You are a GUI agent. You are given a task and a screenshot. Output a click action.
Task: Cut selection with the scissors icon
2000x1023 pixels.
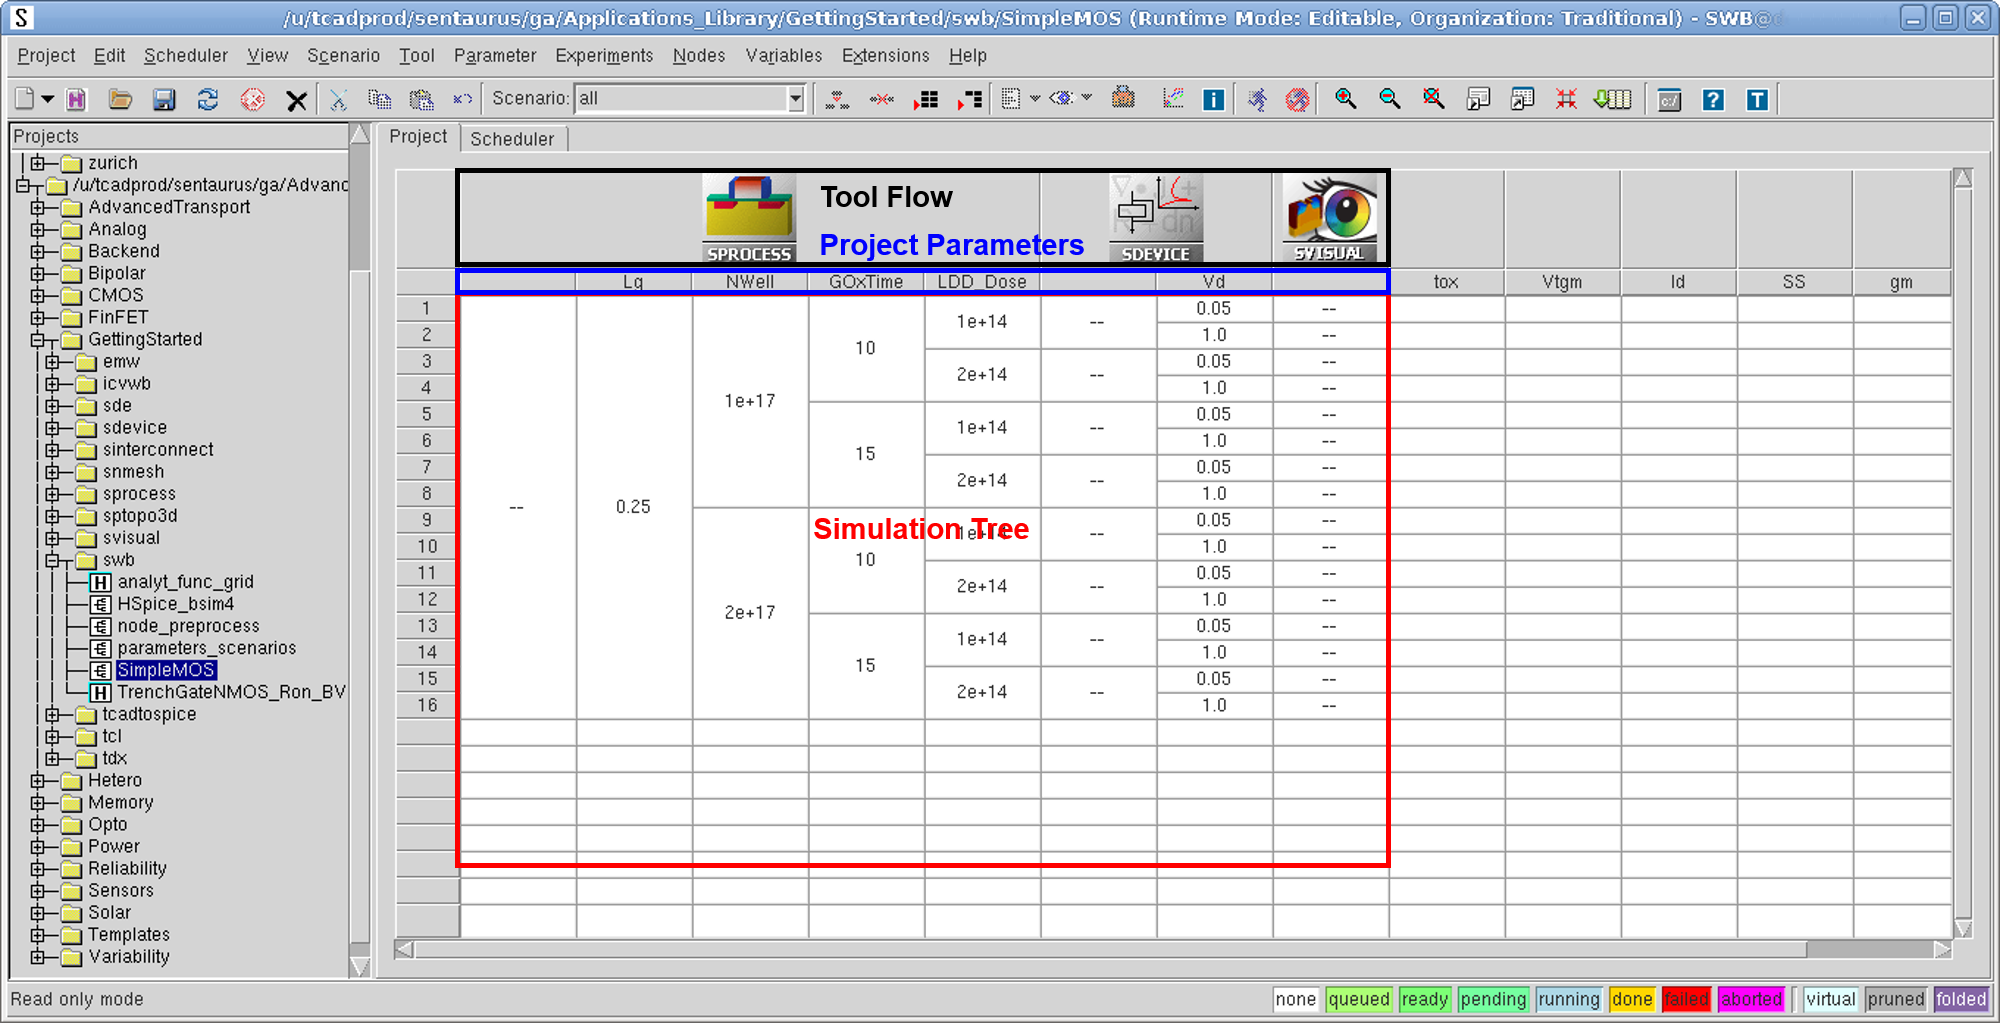click(x=338, y=99)
